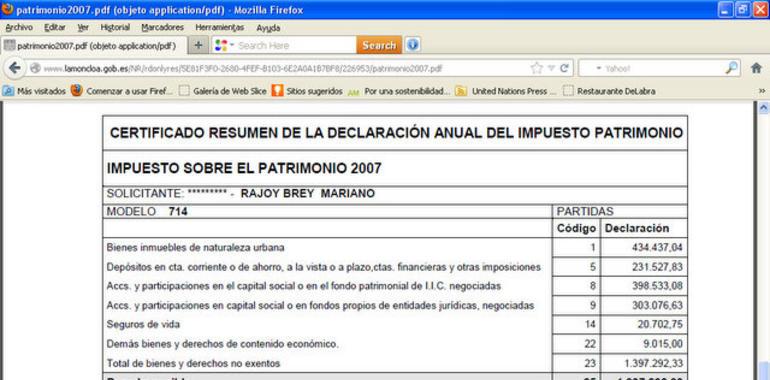
Task: Click the address bar URL
Action: click(243, 69)
